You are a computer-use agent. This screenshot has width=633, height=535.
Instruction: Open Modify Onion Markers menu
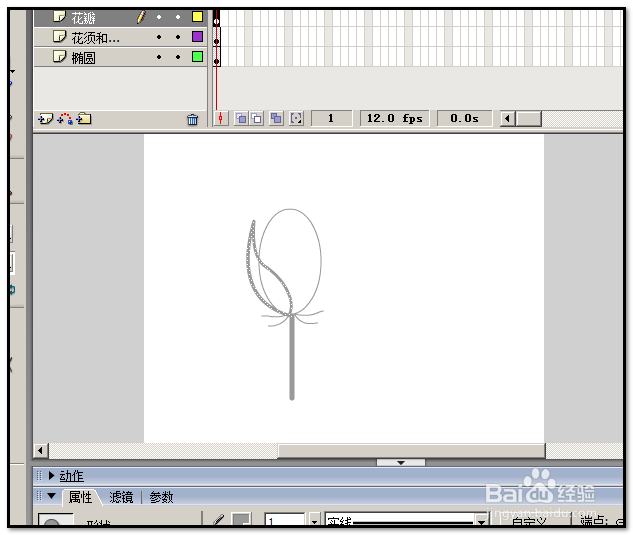(x=296, y=118)
